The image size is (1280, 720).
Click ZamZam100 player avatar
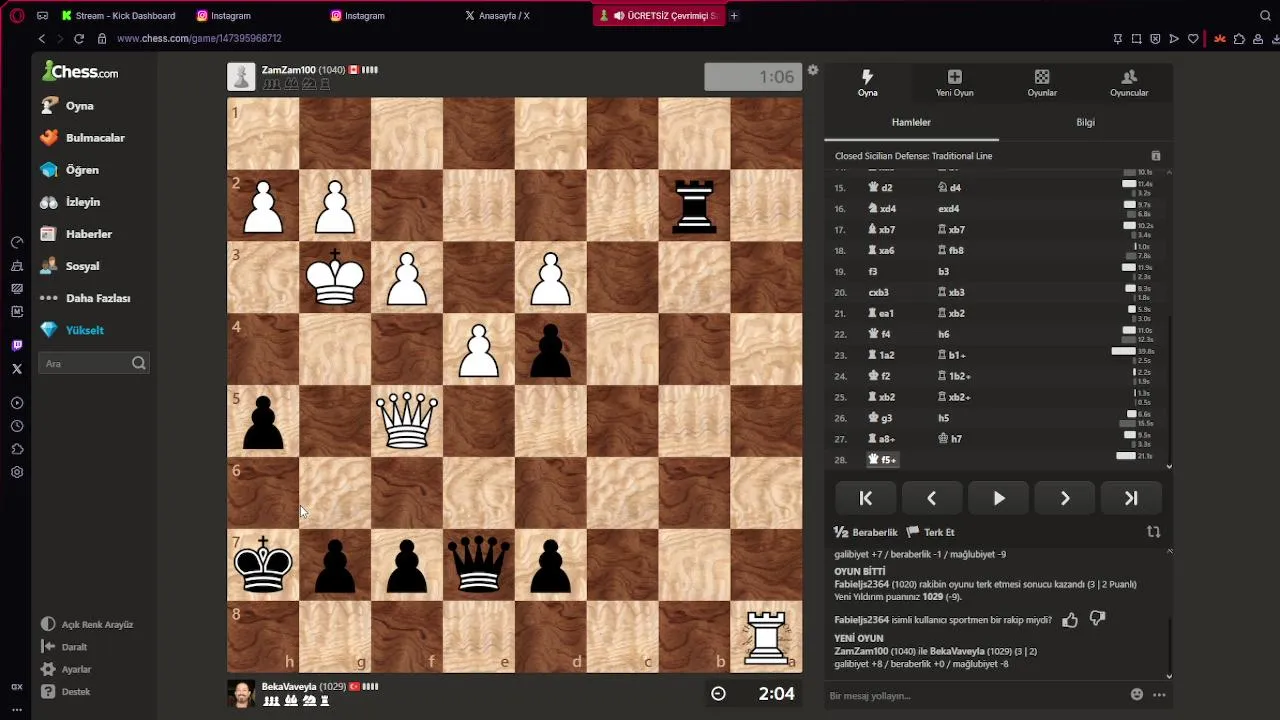(x=241, y=77)
